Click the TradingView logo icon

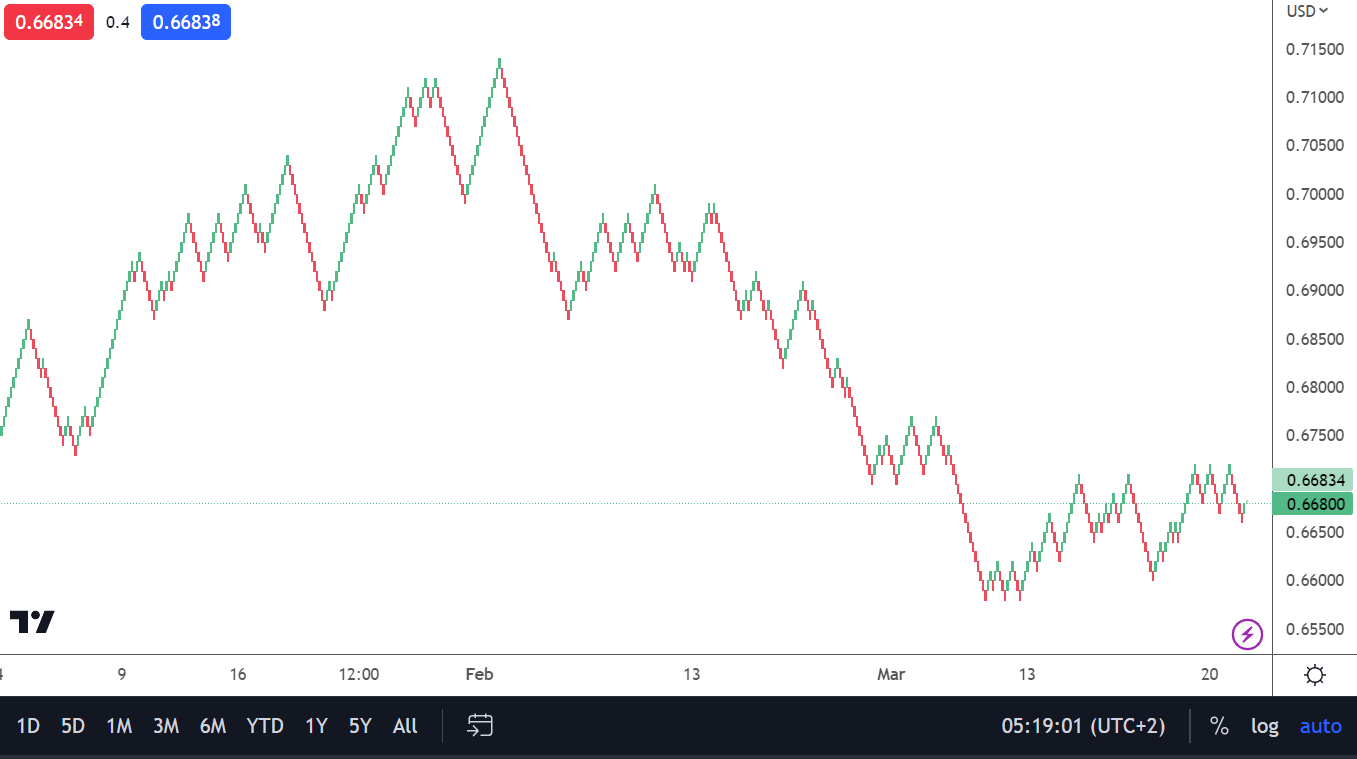click(32, 622)
